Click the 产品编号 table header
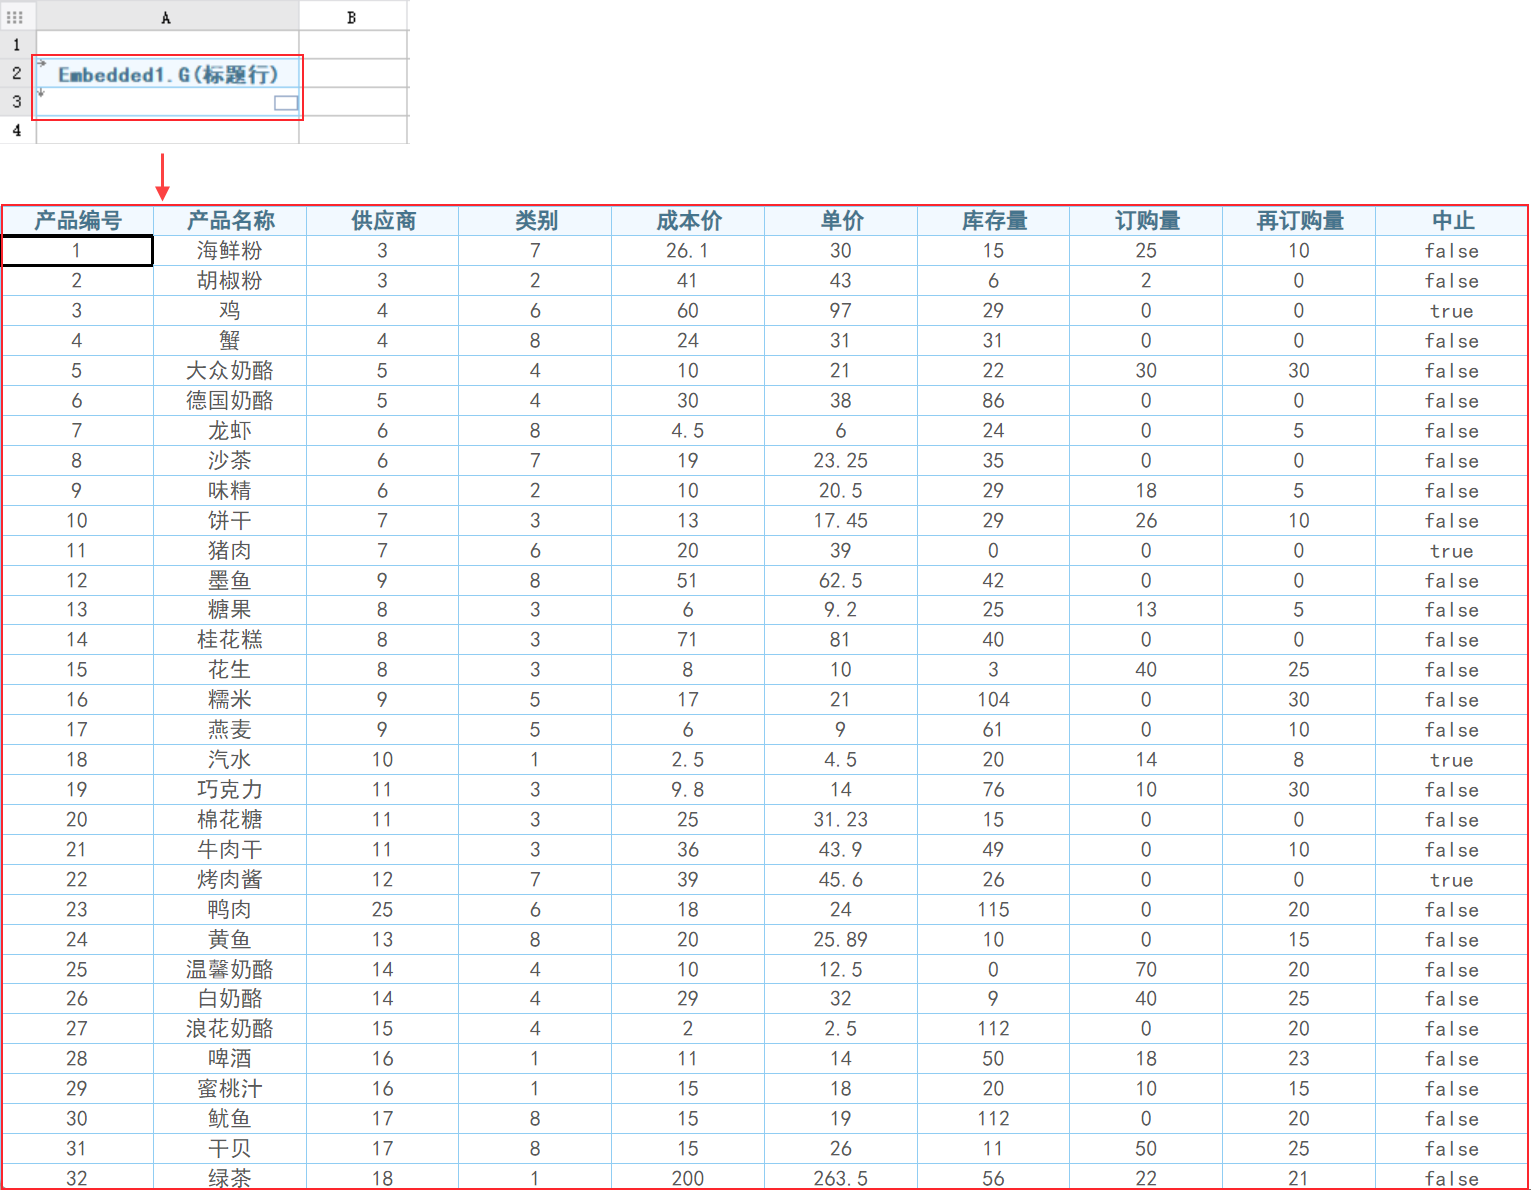 [77, 220]
